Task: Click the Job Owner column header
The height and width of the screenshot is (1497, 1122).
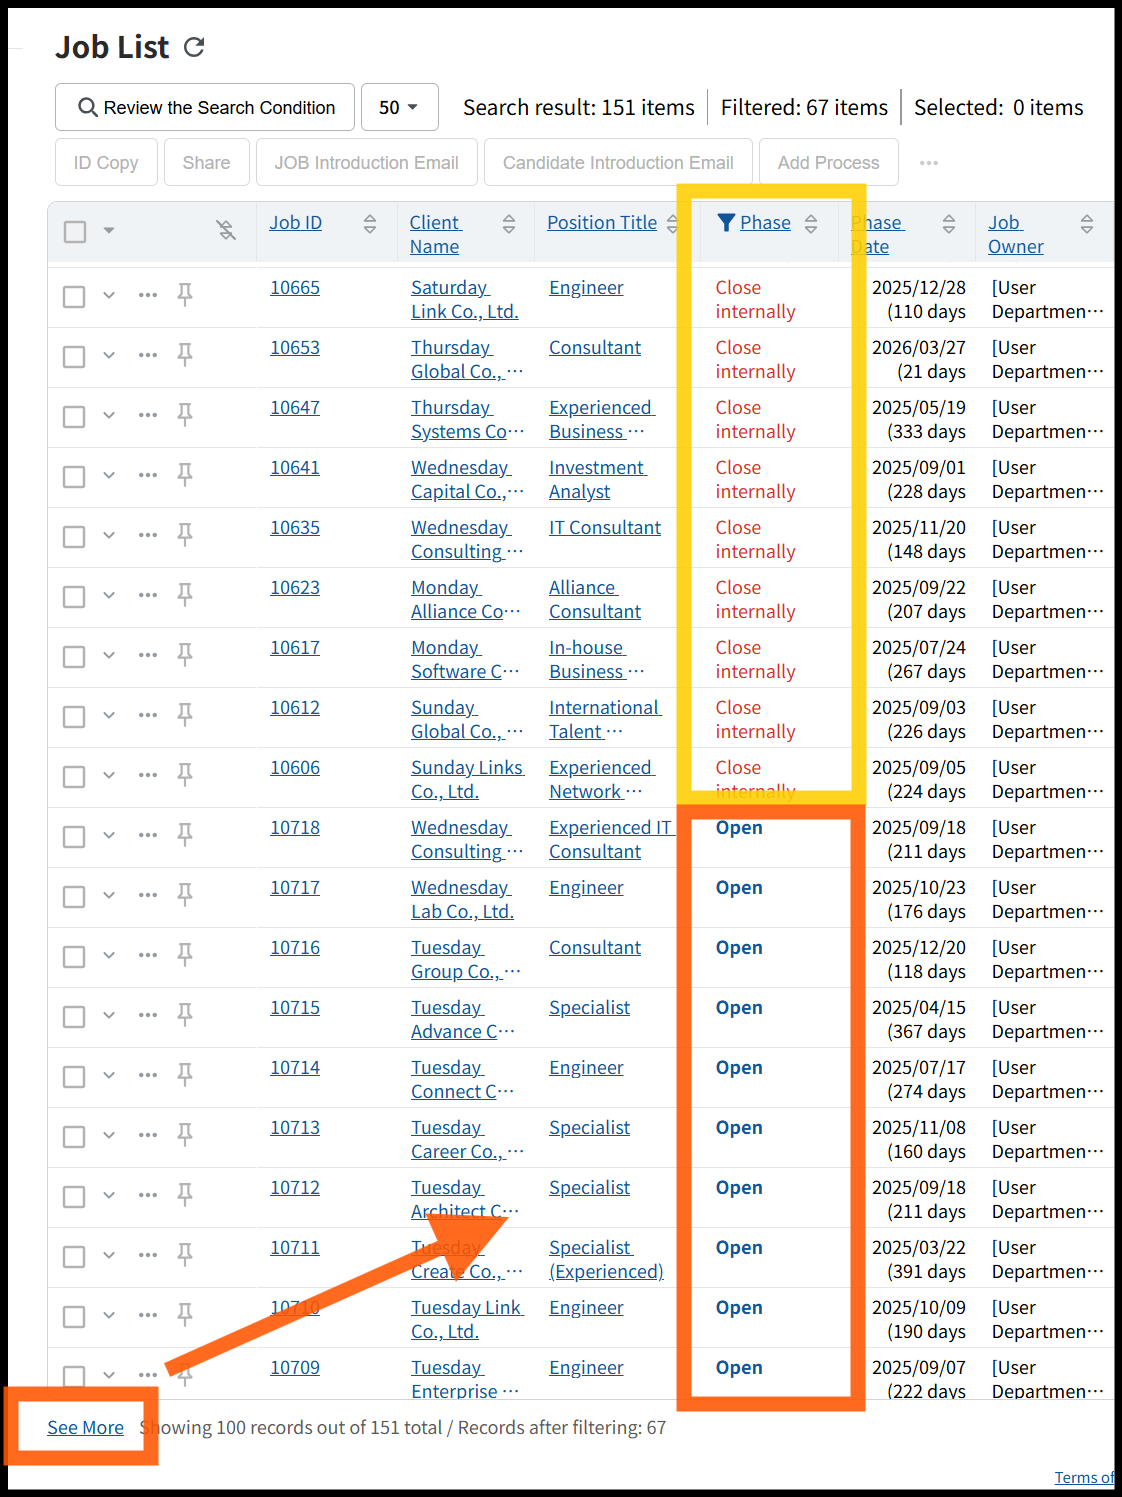Action: [1015, 235]
